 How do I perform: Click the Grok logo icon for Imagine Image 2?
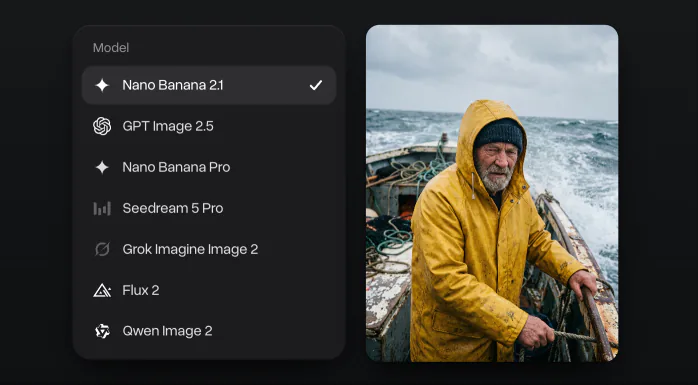click(x=102, y=249)
